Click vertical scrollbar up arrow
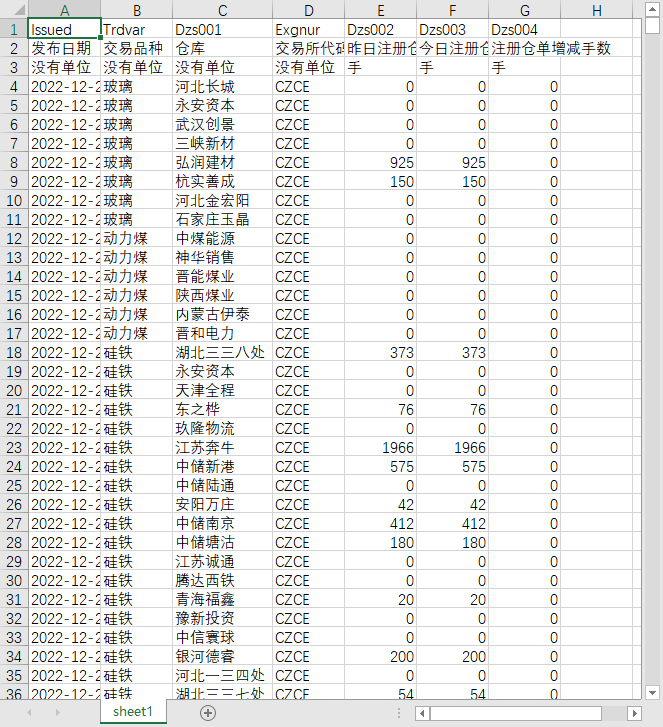The height and width of the screenshot is (727, 663). click(652, 9)
